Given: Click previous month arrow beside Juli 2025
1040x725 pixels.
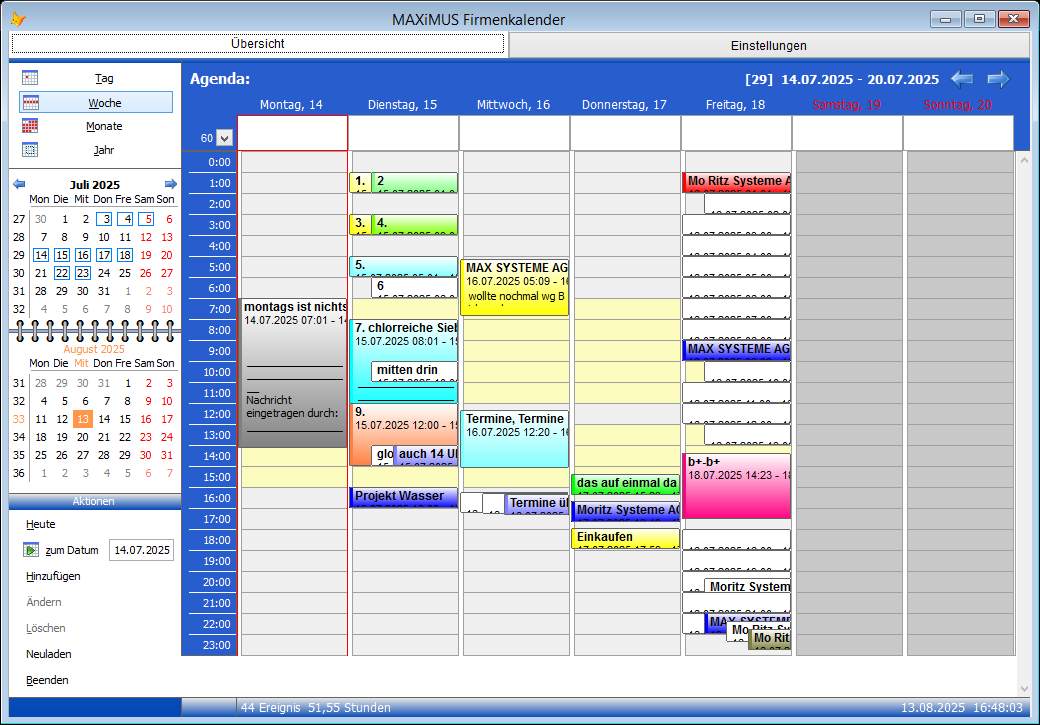Looking at the screenshot, I should coord(19,184).
